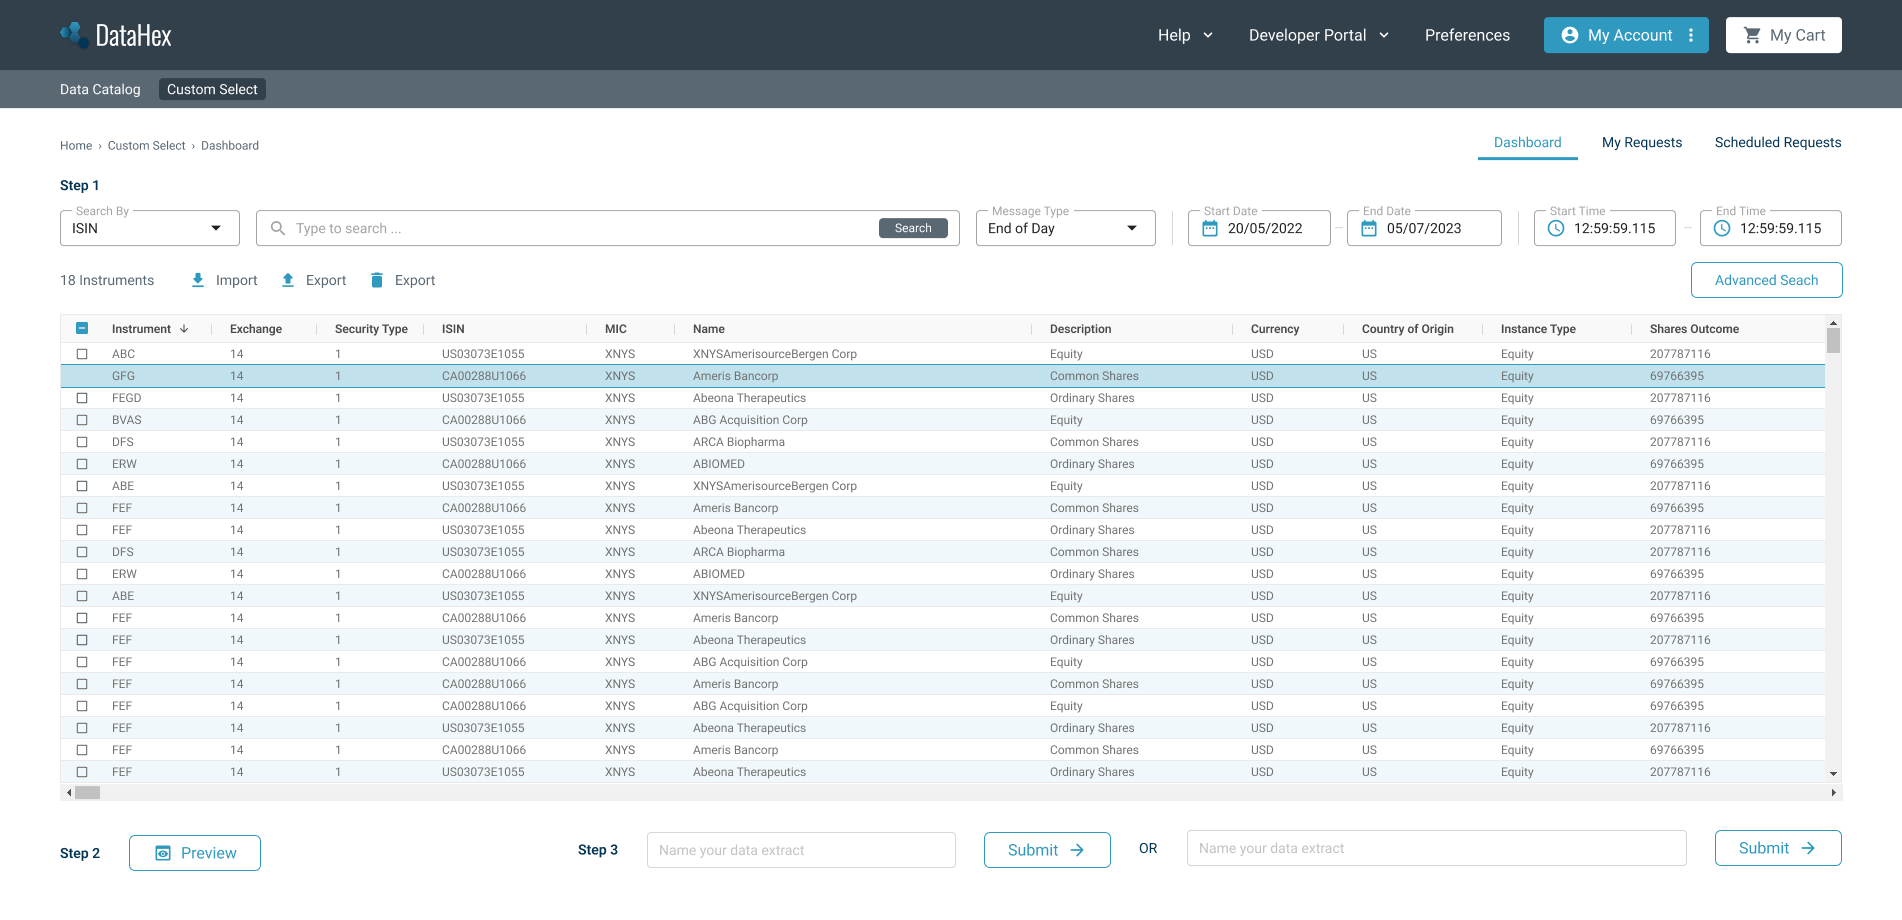Open the End Date calendar icon
Viewport: 1902px width, 920px height.
point(1369,228)
